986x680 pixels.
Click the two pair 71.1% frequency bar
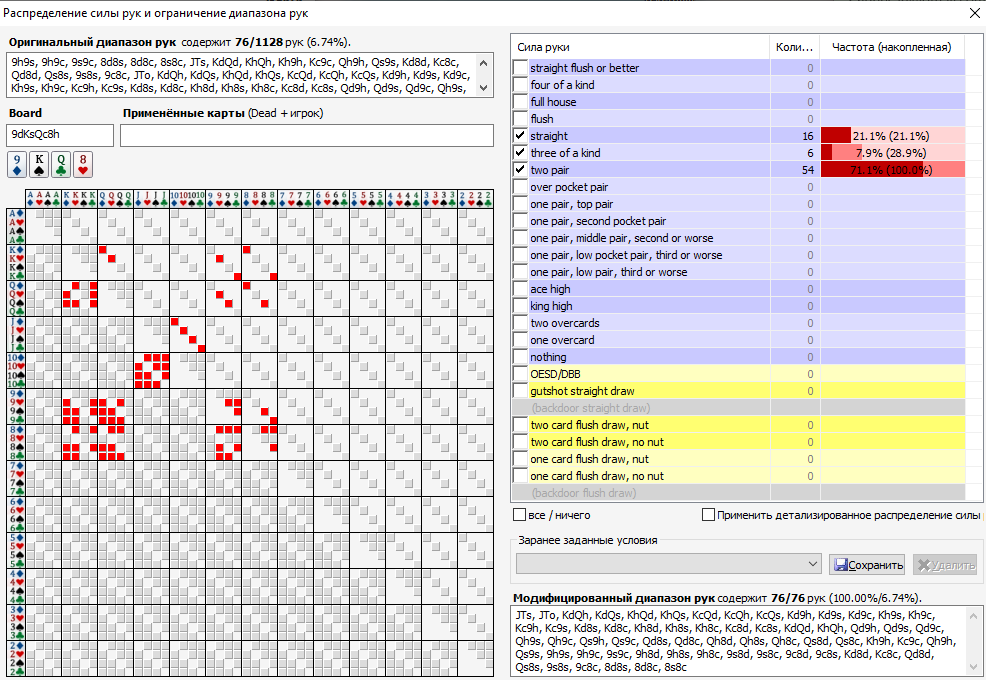(892, 170)
